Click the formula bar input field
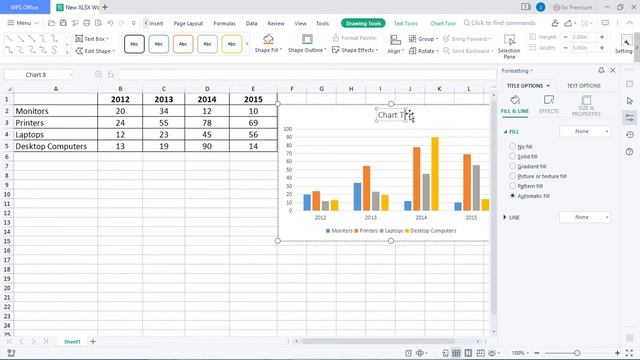 [307, 74]
